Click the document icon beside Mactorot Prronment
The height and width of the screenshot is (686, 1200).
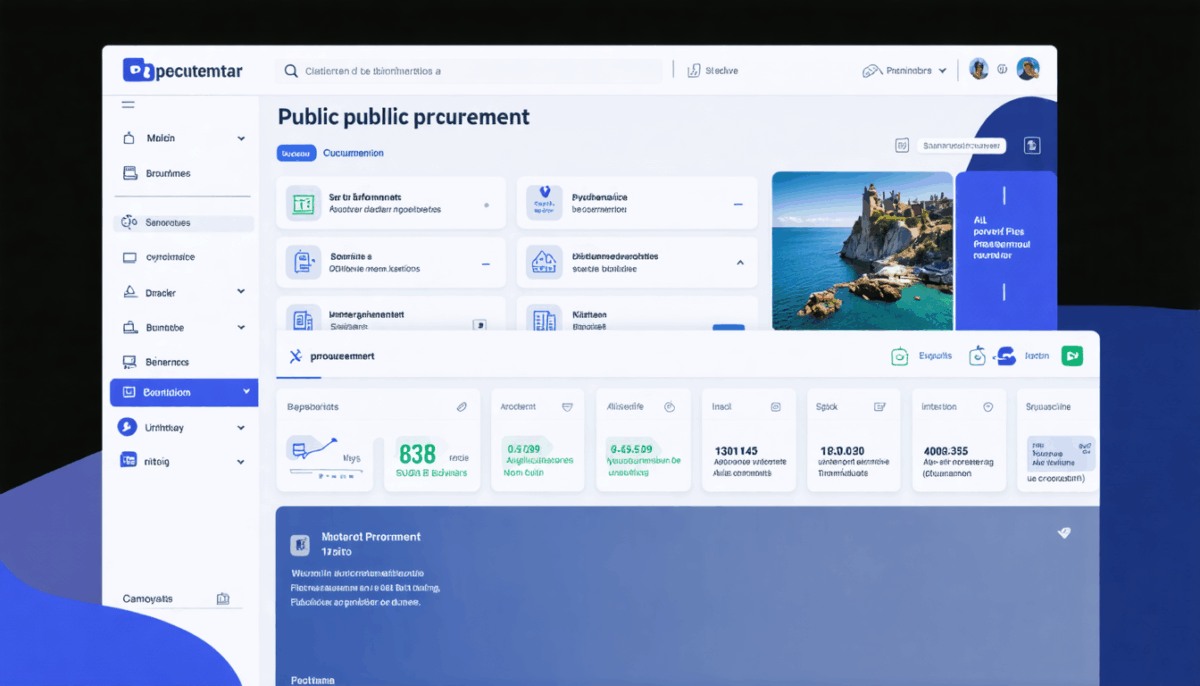[299, 545]
